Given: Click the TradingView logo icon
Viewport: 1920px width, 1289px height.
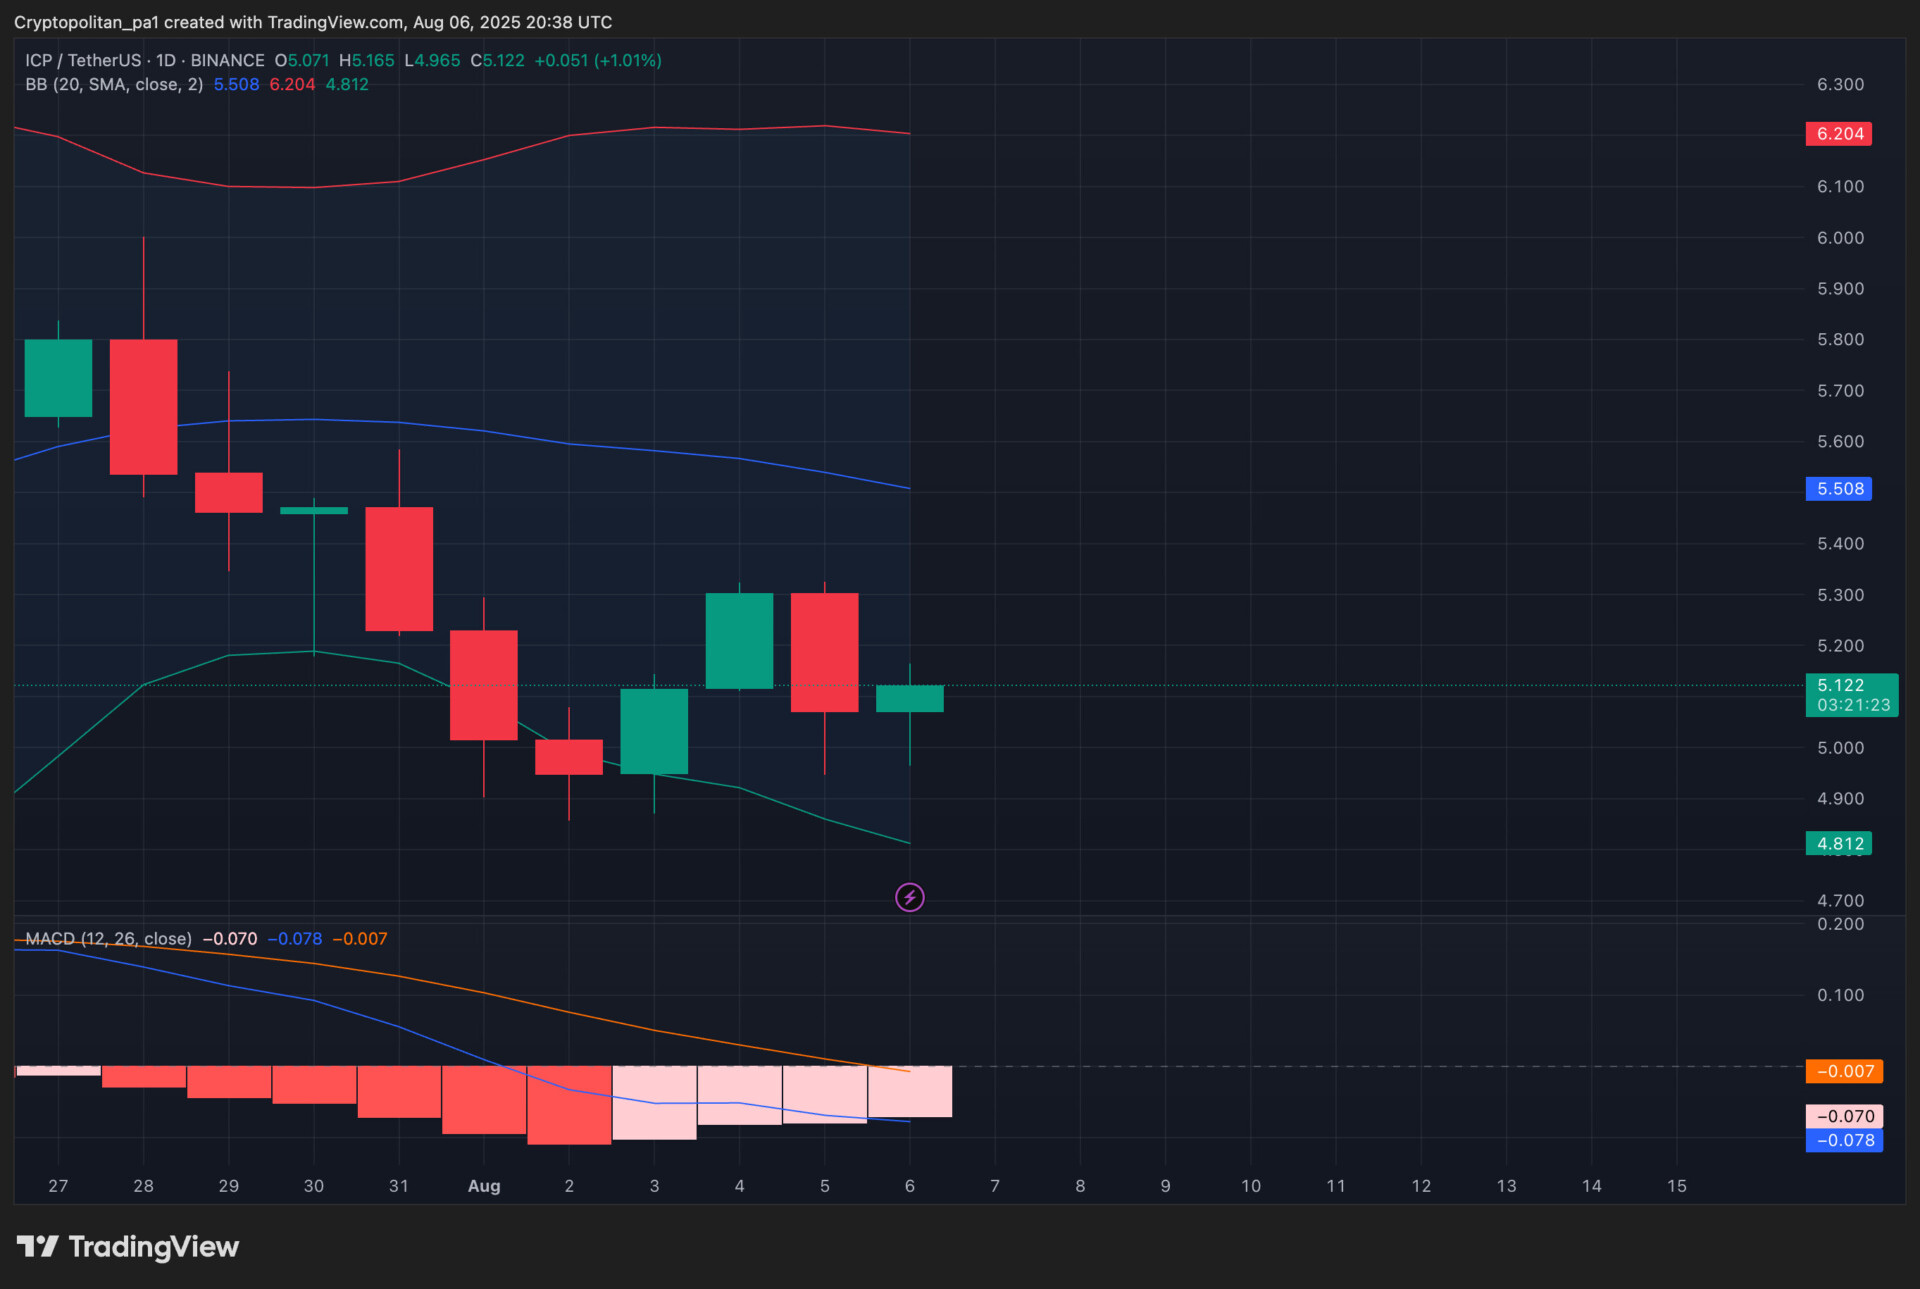Looking at the screenshot, I should click(x=38, y=1246).
